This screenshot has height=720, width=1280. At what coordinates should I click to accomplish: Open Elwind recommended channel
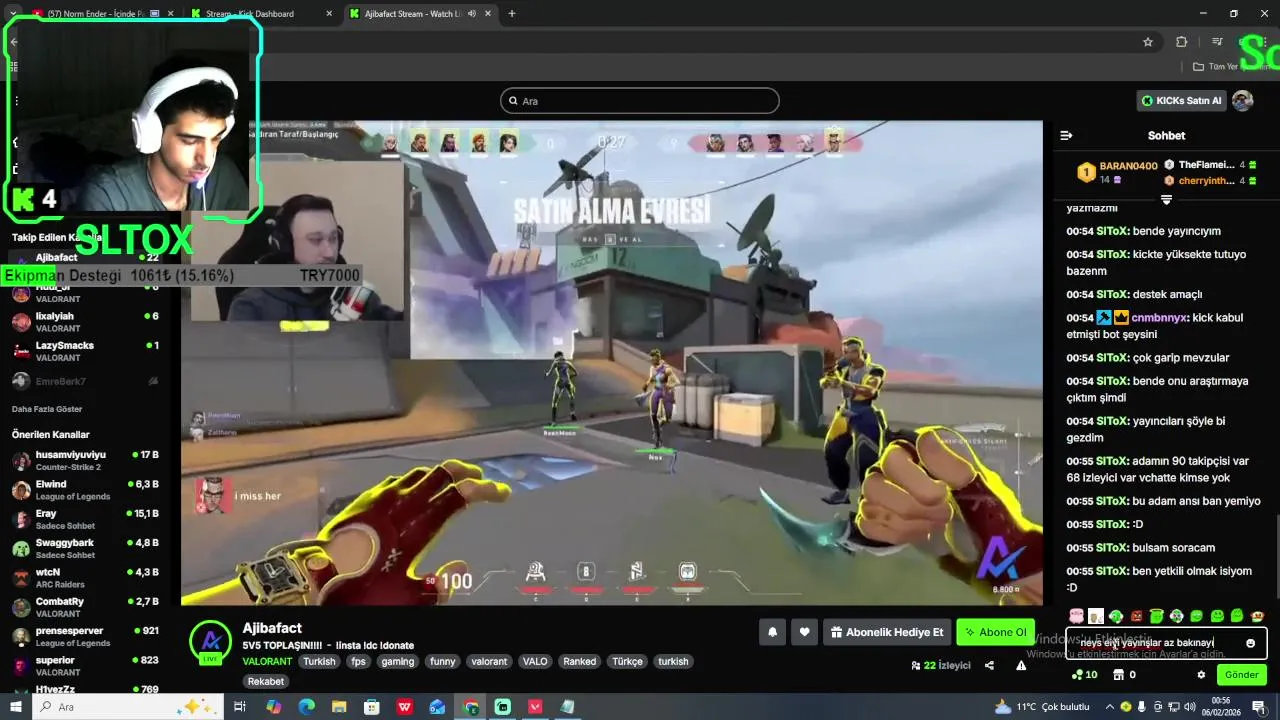point(85,490)
